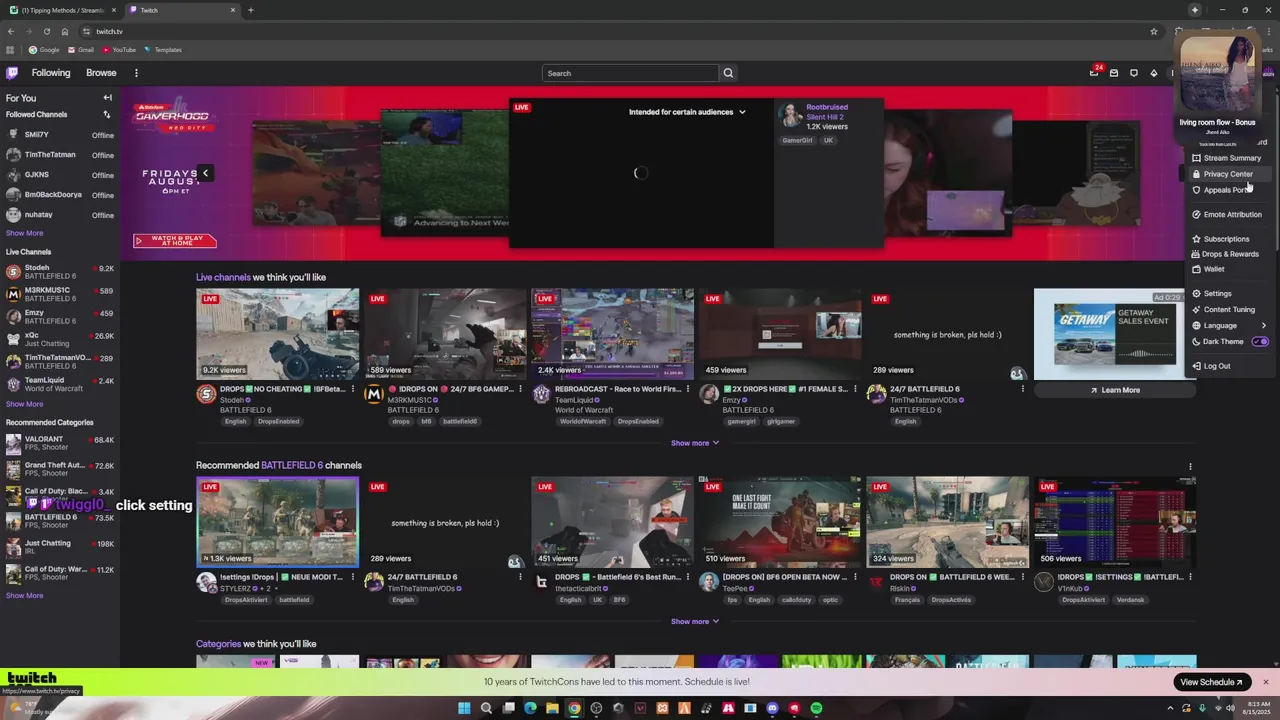
Task: Open TeamLiquid Race to World First stream thumbnail
Action: point(612,334)
